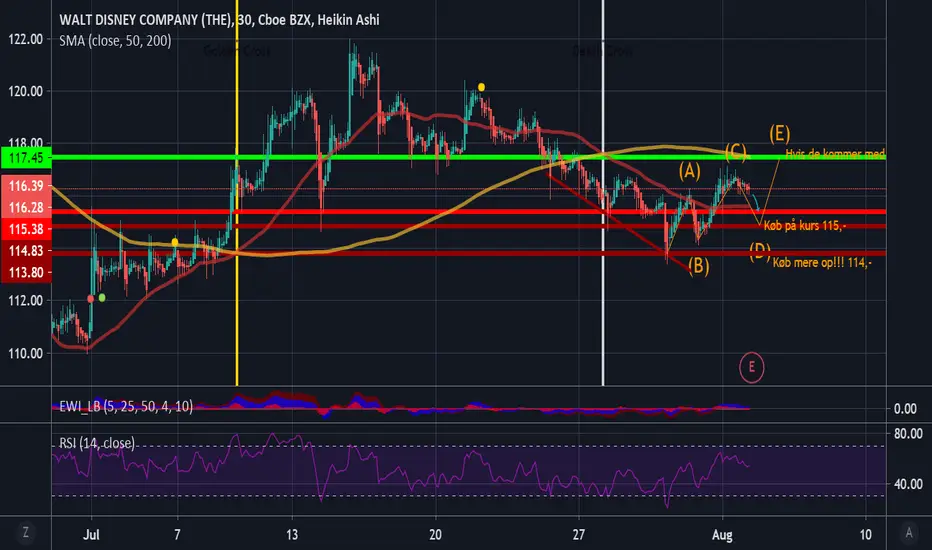
Task: Click the green 117.45 price label
Action: click(26, 158)
